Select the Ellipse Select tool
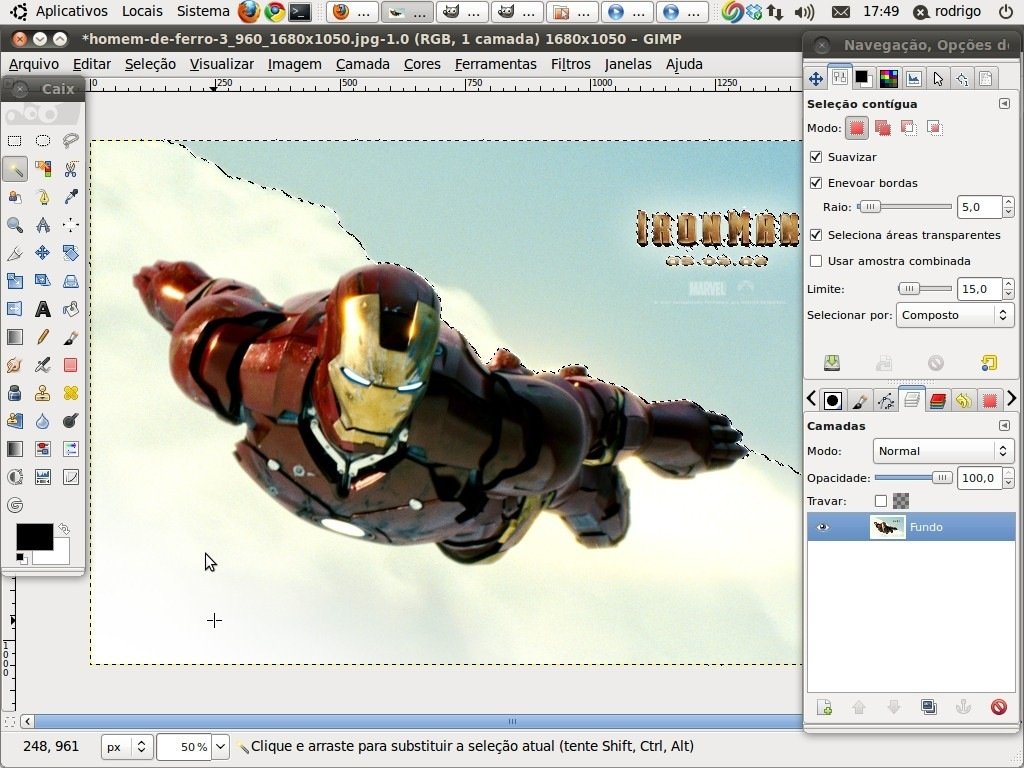Screen dimensions: 1024x768 (42, 140)
